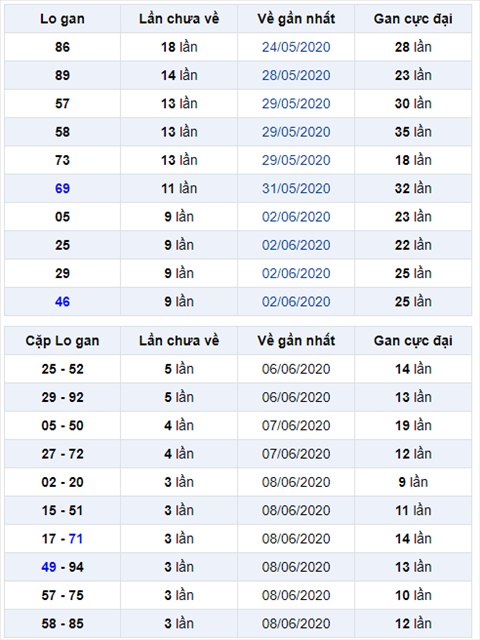Click the date link 24/05/2020
The height and width of the screenshot is (640, 480).
pyautogui.click(x=296, y=47)
